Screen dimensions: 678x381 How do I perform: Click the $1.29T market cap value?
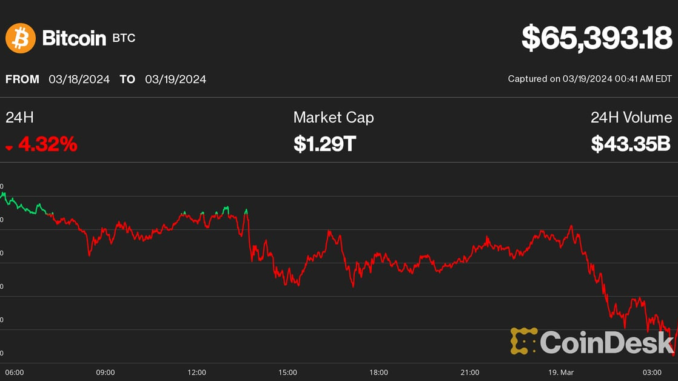tap(324, 144)
